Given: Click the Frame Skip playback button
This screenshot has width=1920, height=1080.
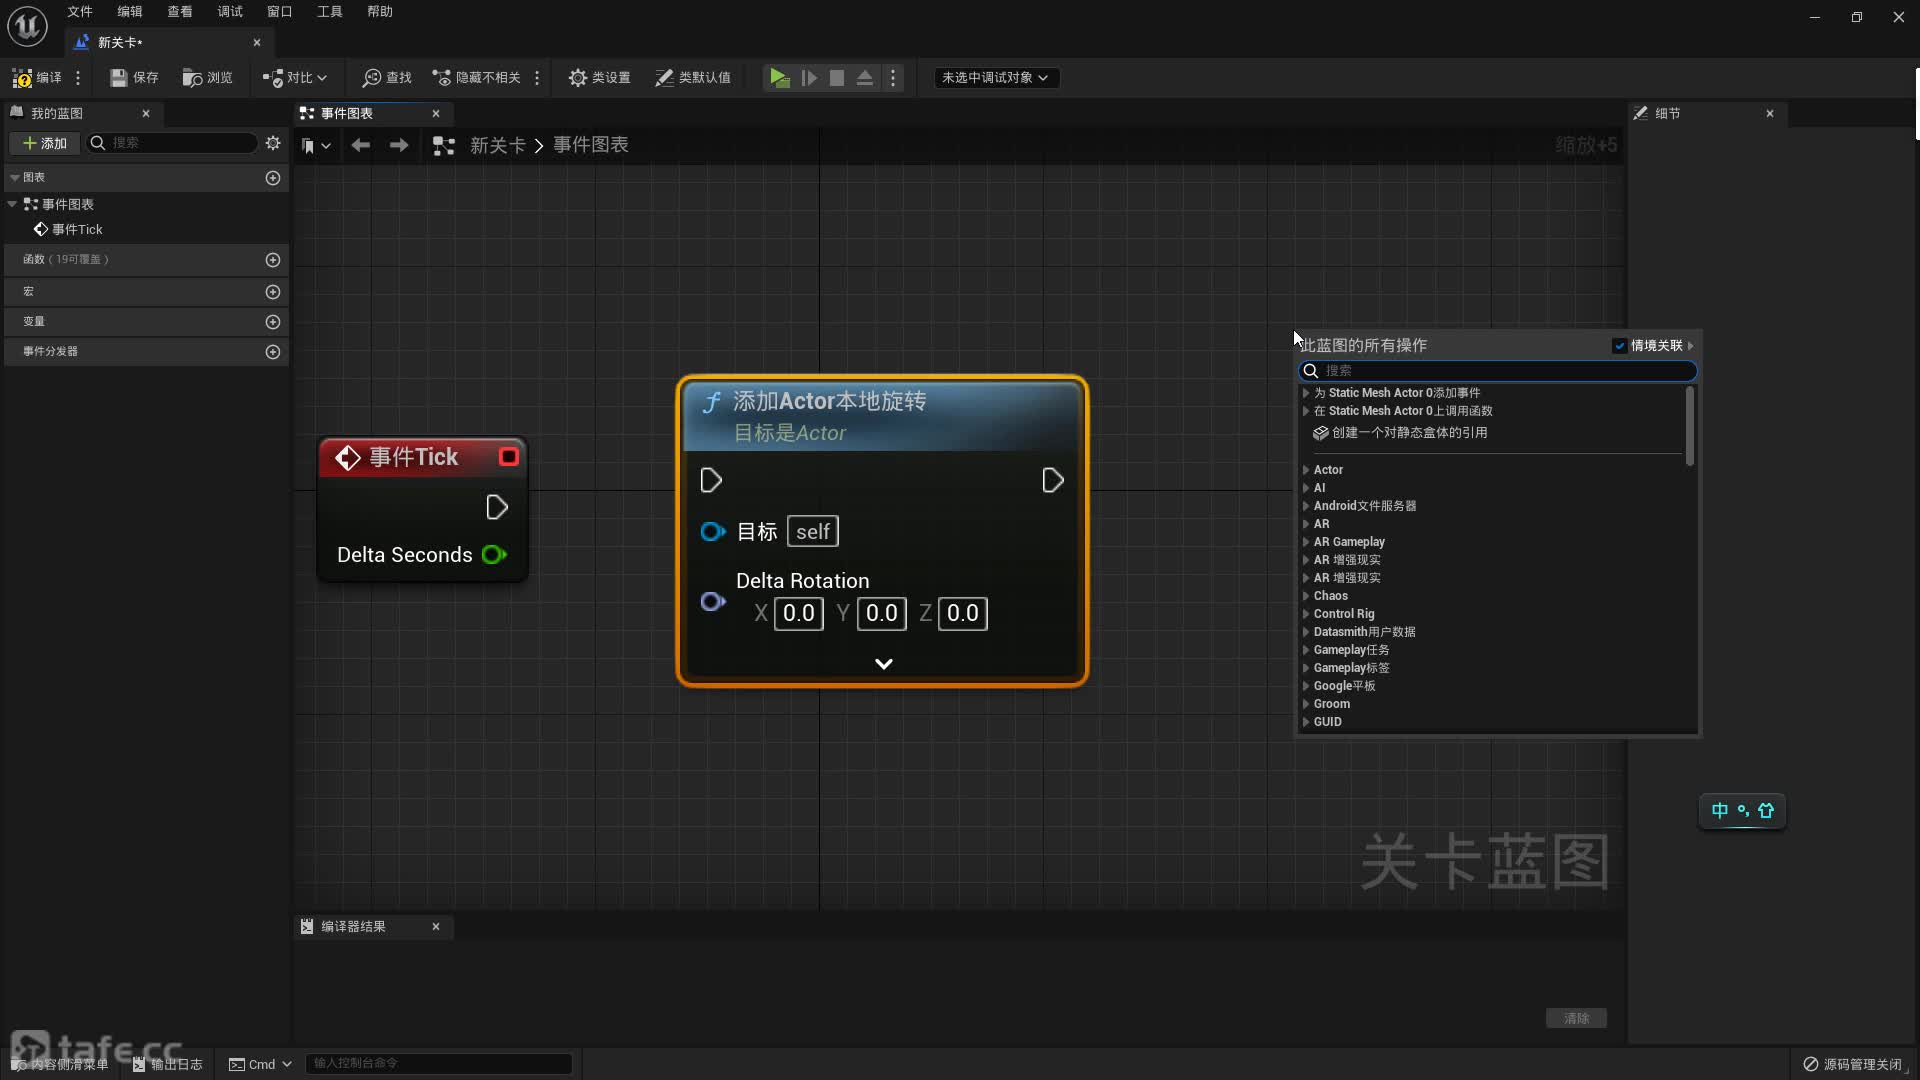Looking at the screenshot, I should 809,77.
